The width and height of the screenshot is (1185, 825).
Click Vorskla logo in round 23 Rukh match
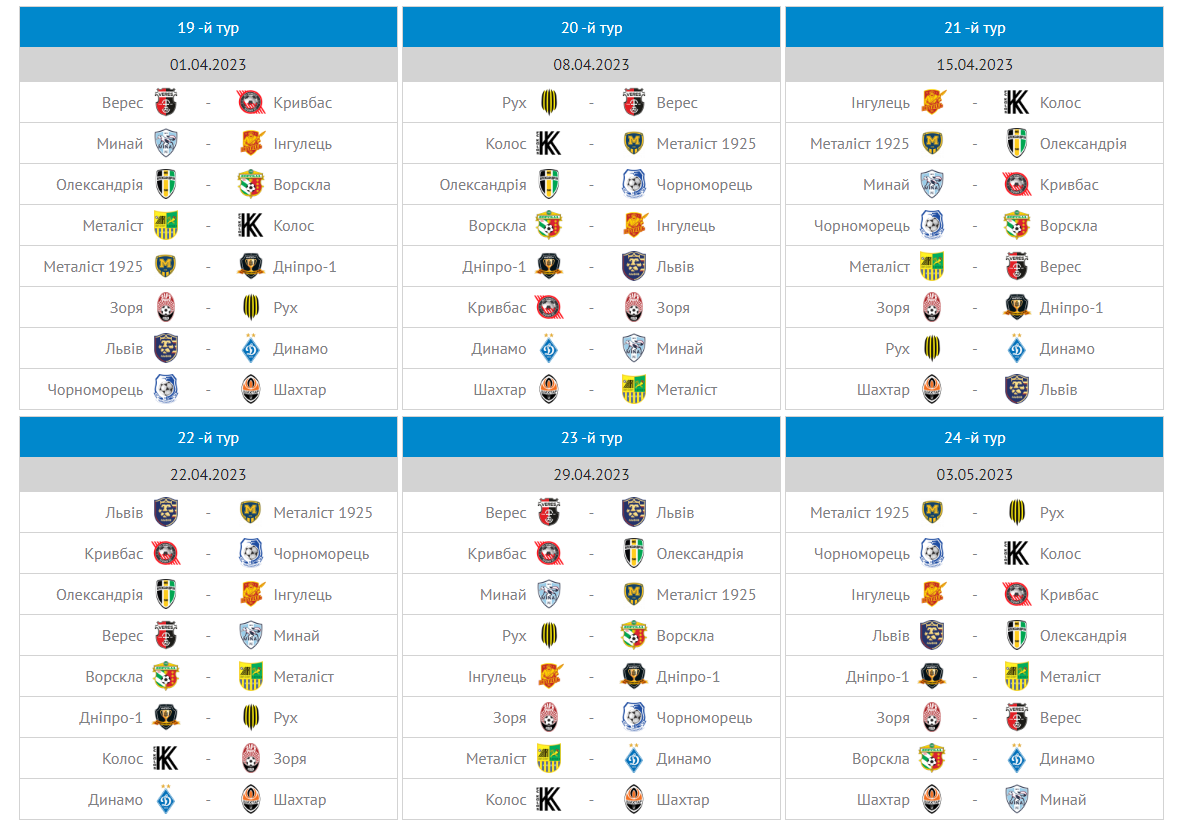coord(634,636)
